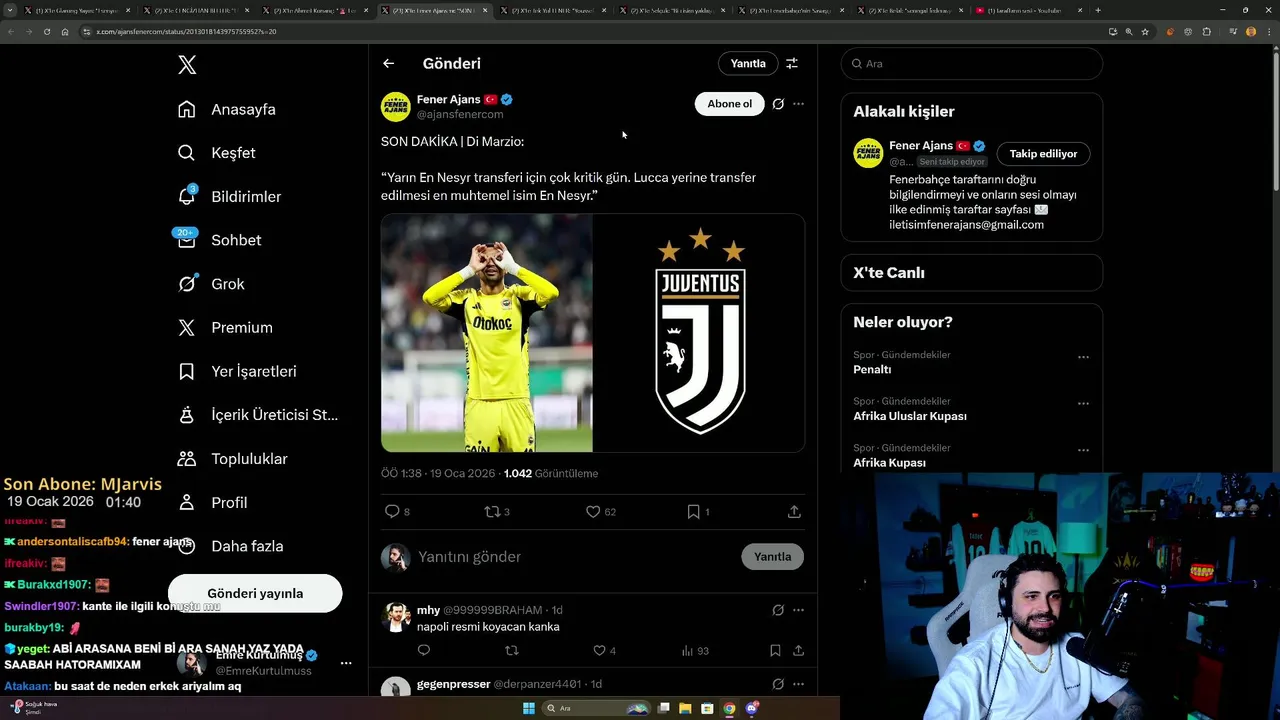Open the Juventus logo image
Screen dimensions: 1280x720
(699, 333)
